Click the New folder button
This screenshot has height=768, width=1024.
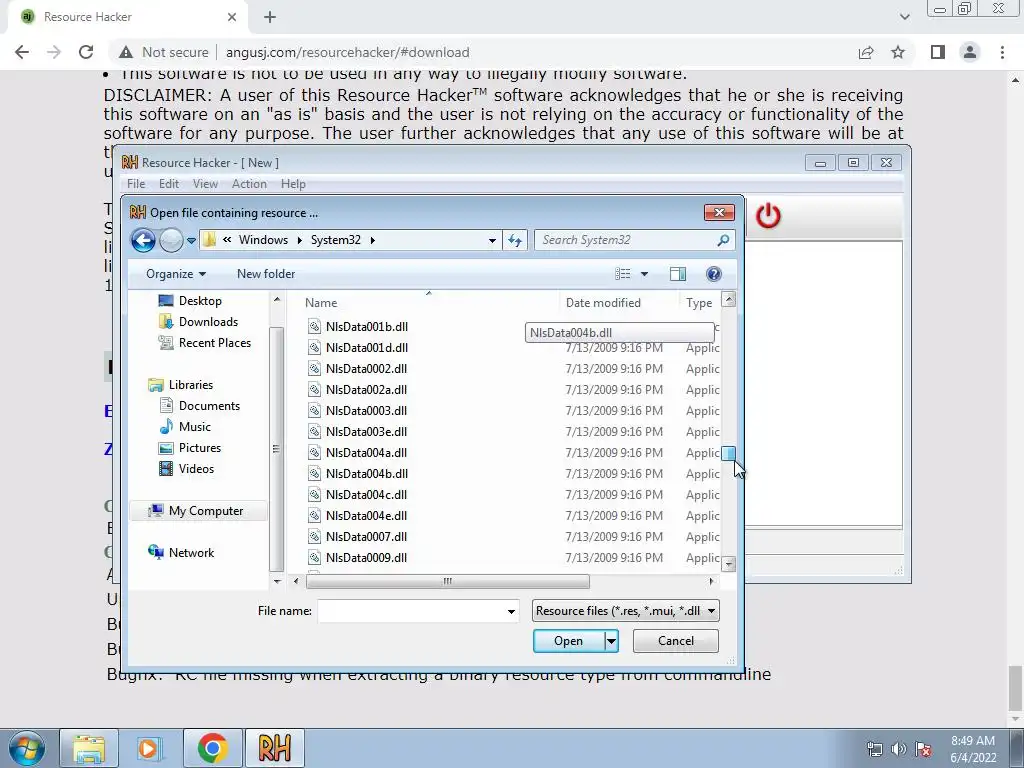click(x=266, y=274)
